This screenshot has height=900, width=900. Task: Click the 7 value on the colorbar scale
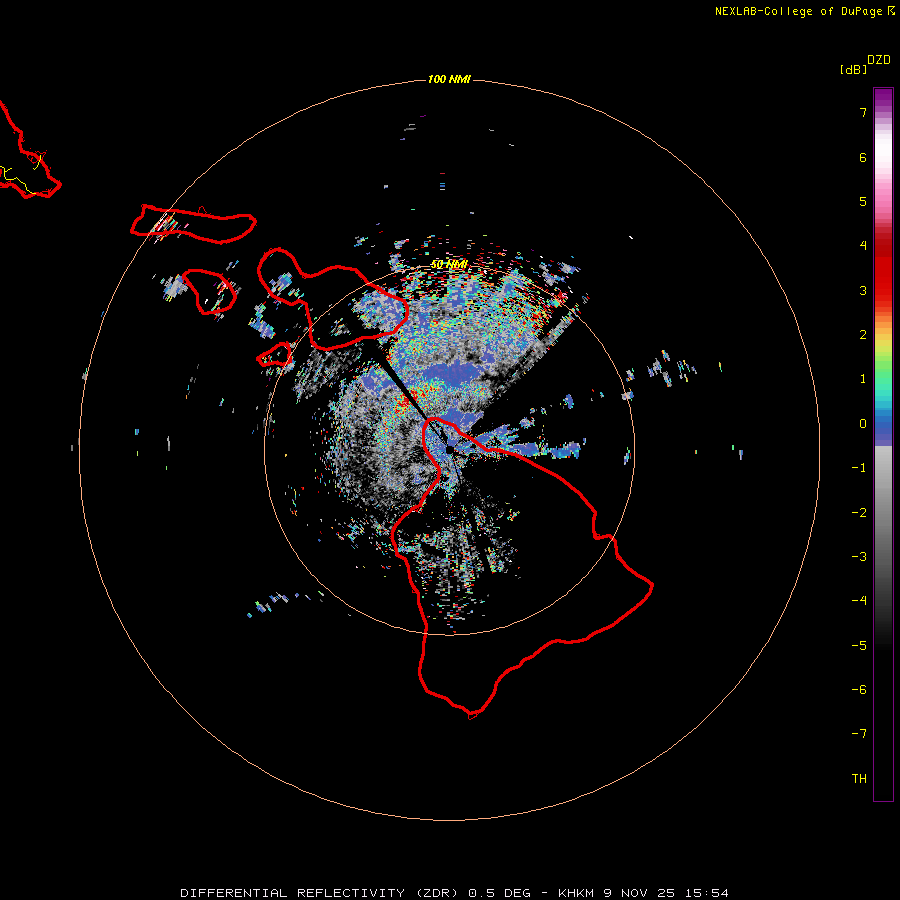[863, 112]
